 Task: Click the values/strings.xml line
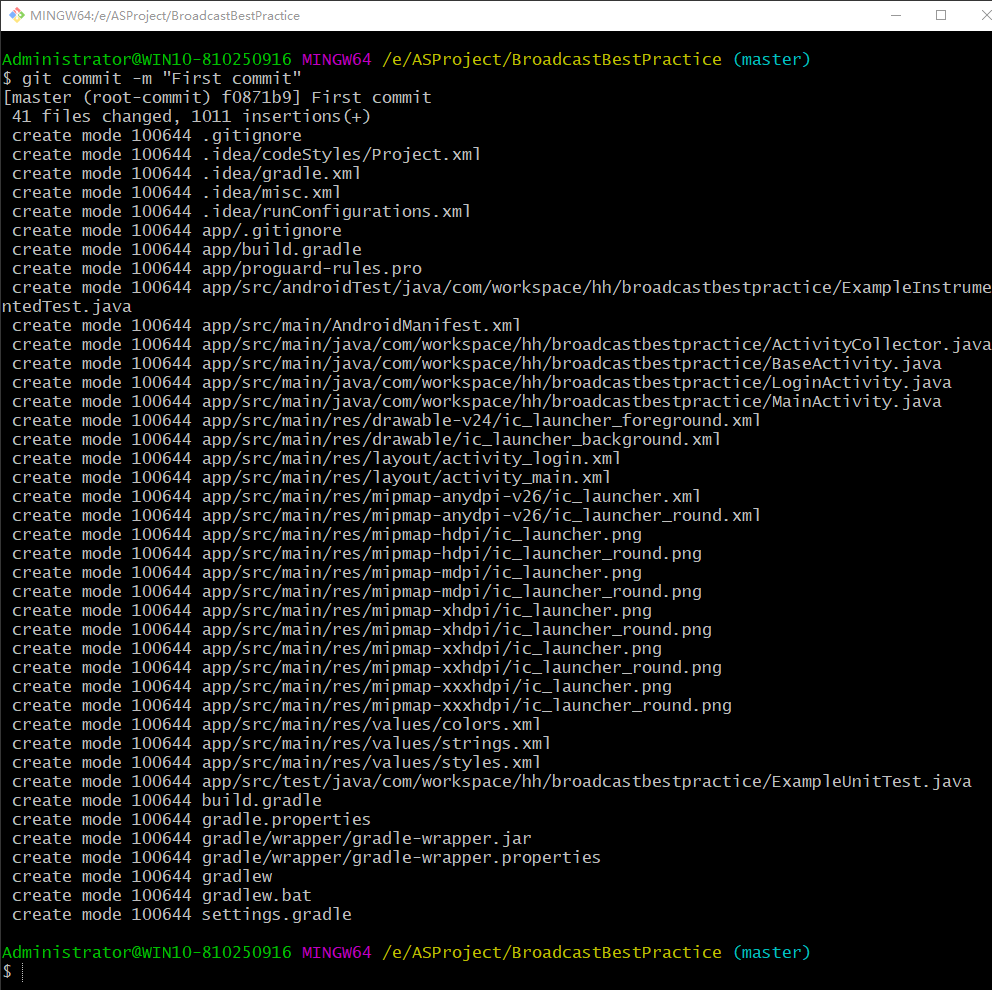tap(282, 743)
